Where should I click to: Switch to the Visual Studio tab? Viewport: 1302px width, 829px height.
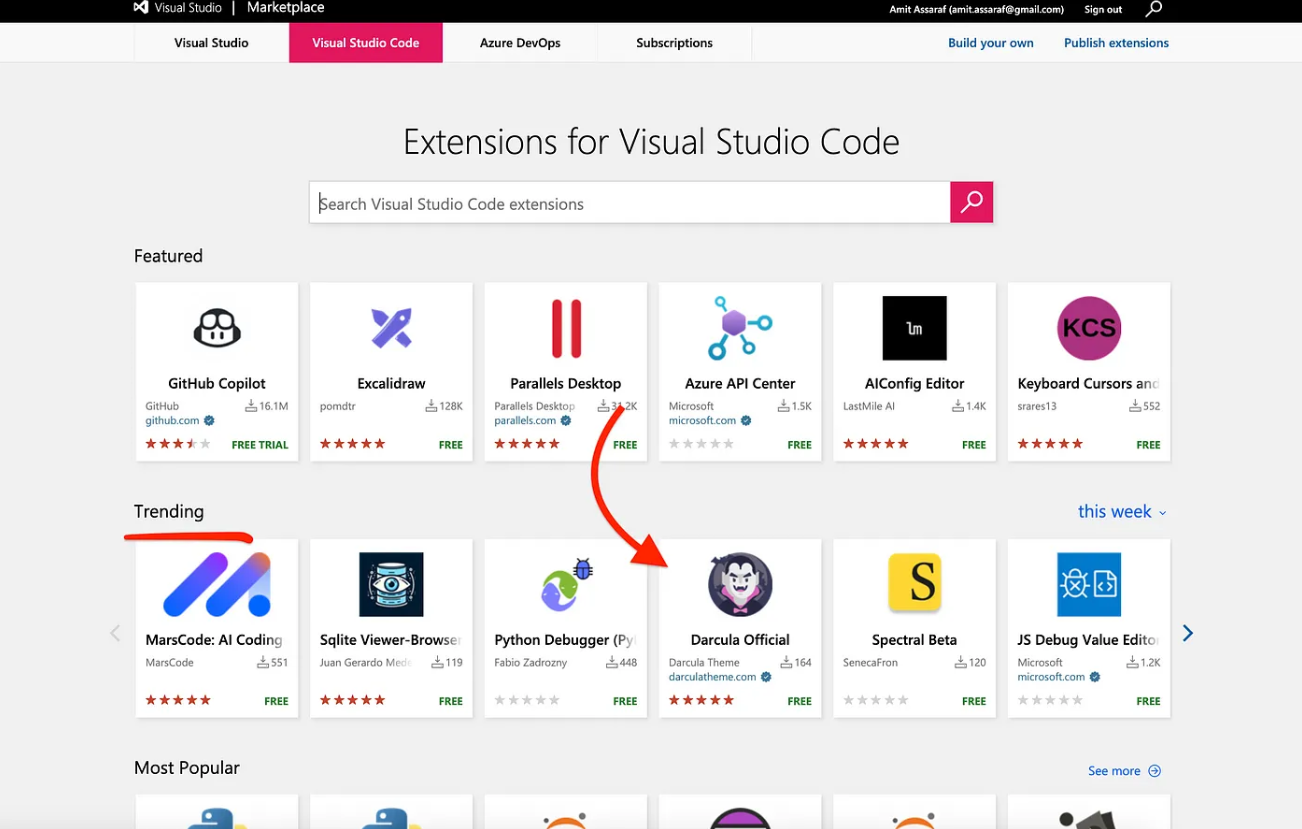click(x=211, y=43)
